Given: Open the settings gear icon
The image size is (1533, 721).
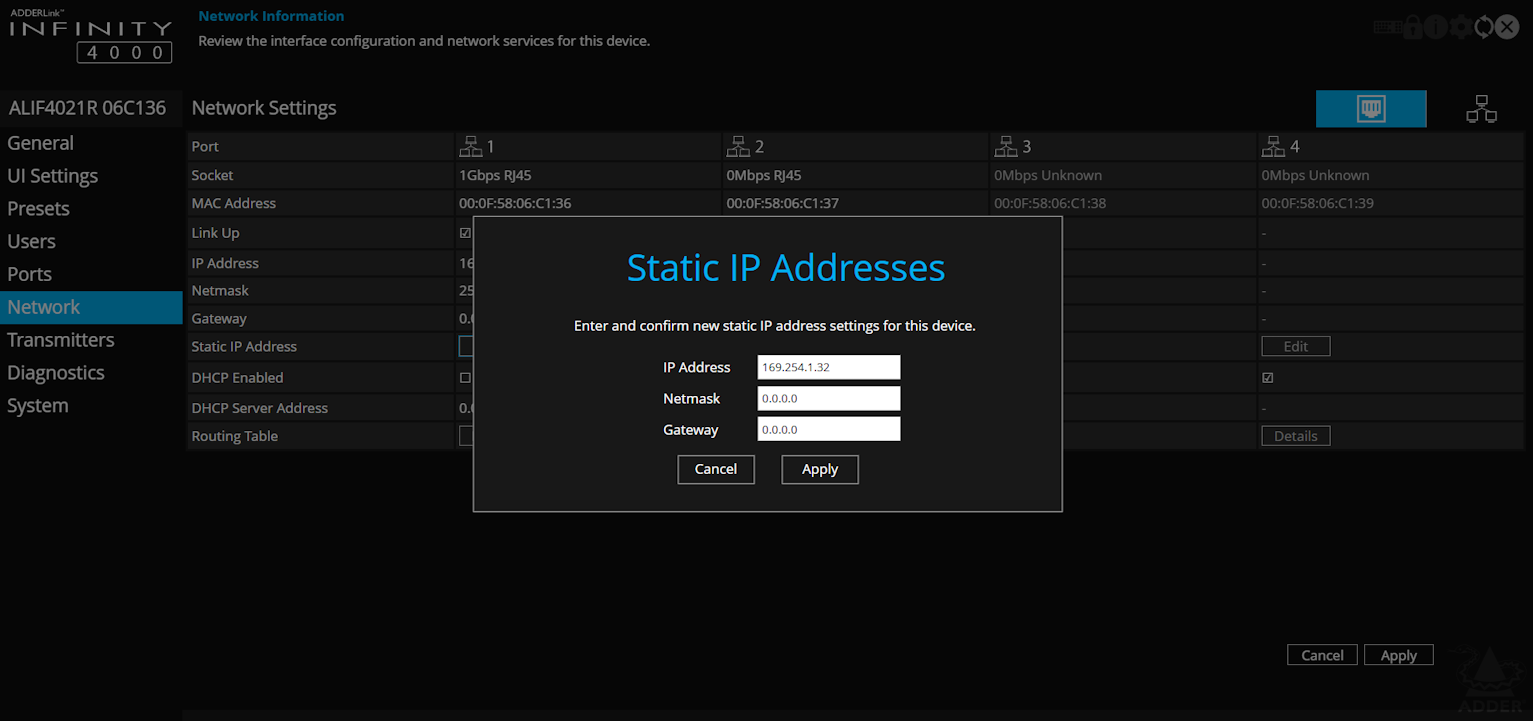Looking at the screenshot, I should [1460, 27].
